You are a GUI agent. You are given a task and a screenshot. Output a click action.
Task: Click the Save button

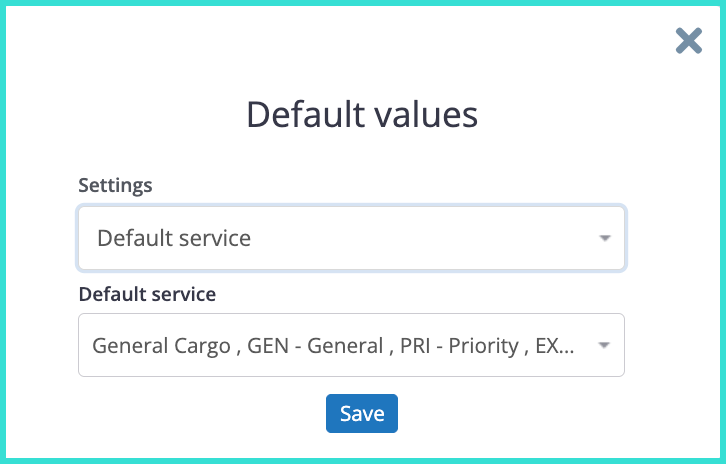pos(362,414)
